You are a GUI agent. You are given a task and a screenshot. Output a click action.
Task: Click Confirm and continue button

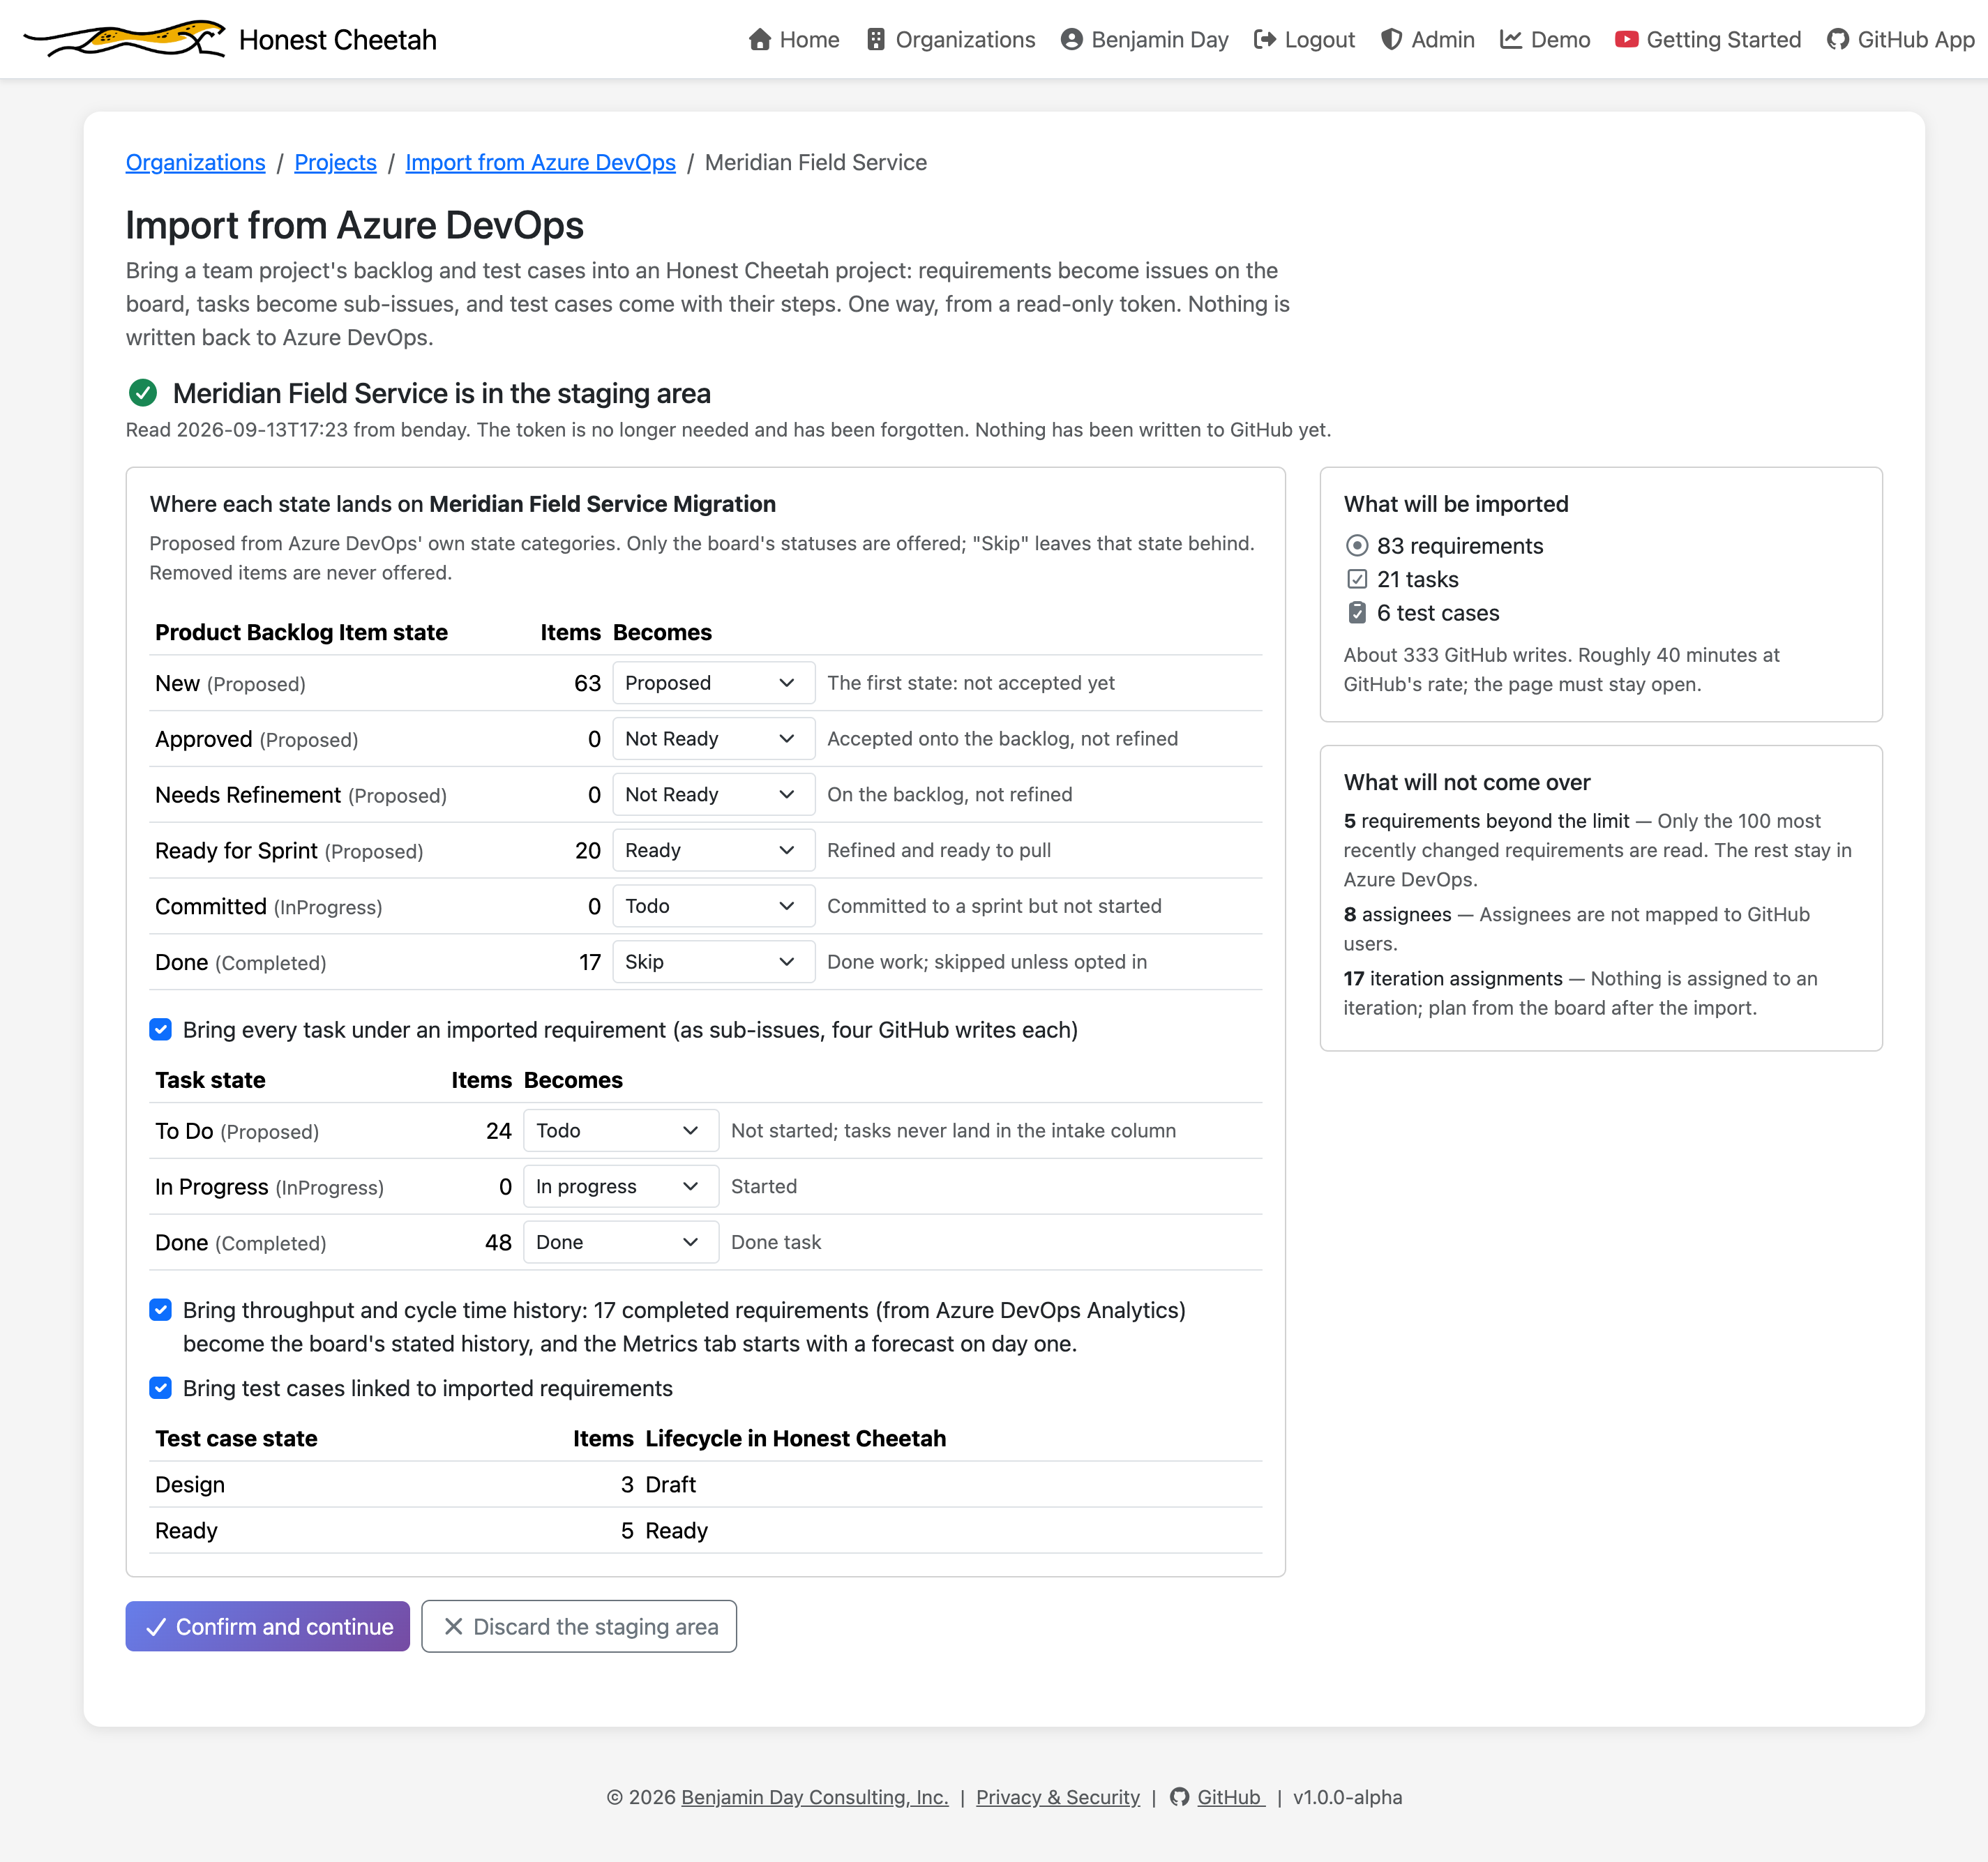(x=268, y=1627)
